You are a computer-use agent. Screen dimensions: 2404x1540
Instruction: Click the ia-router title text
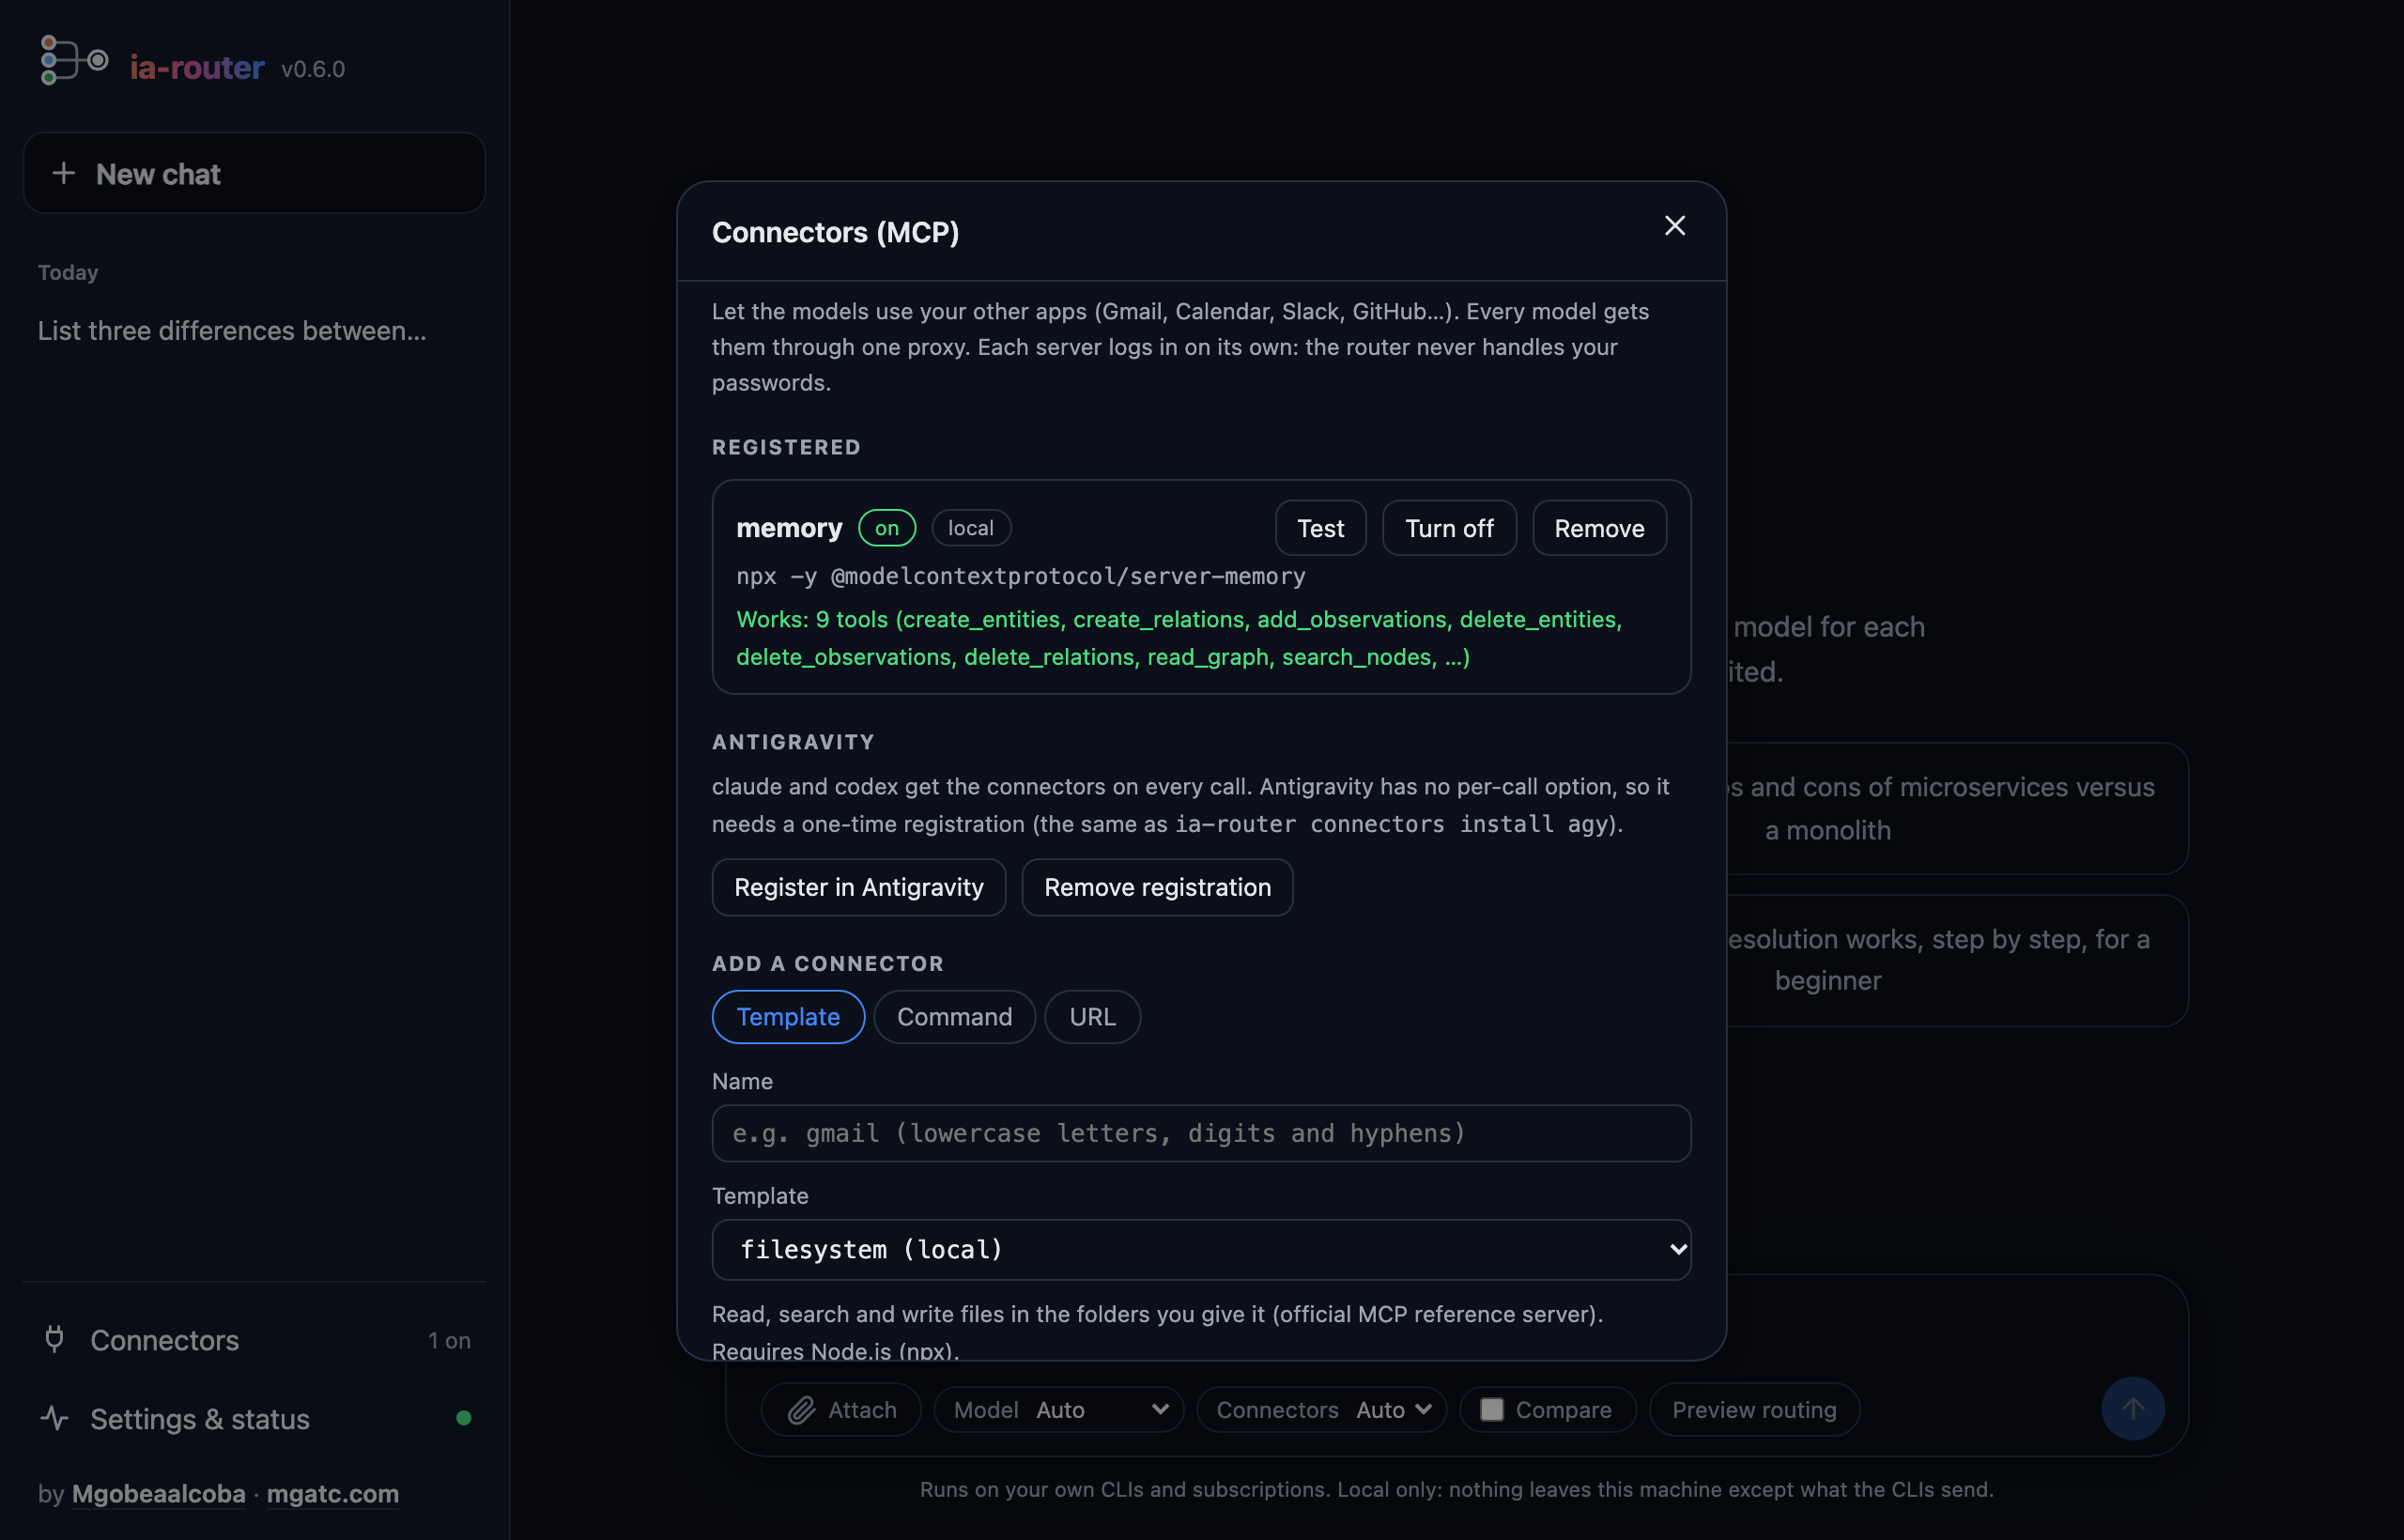click(x=197, y=67)
